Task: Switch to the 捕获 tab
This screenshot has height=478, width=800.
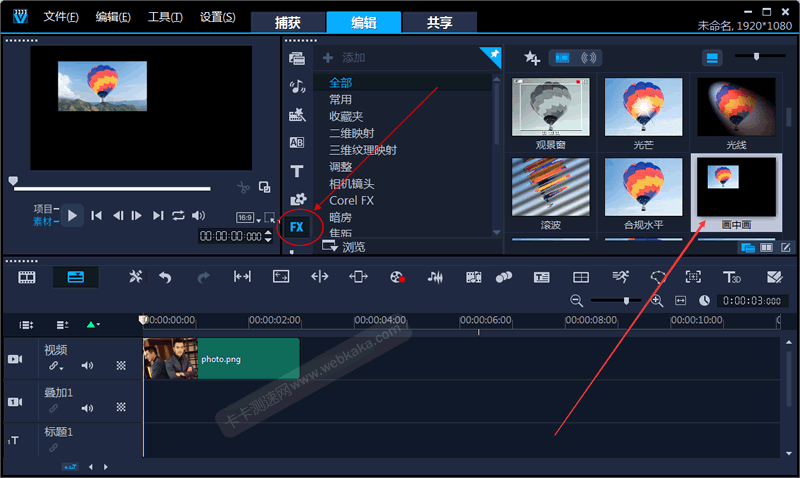Action: point(288,22)
